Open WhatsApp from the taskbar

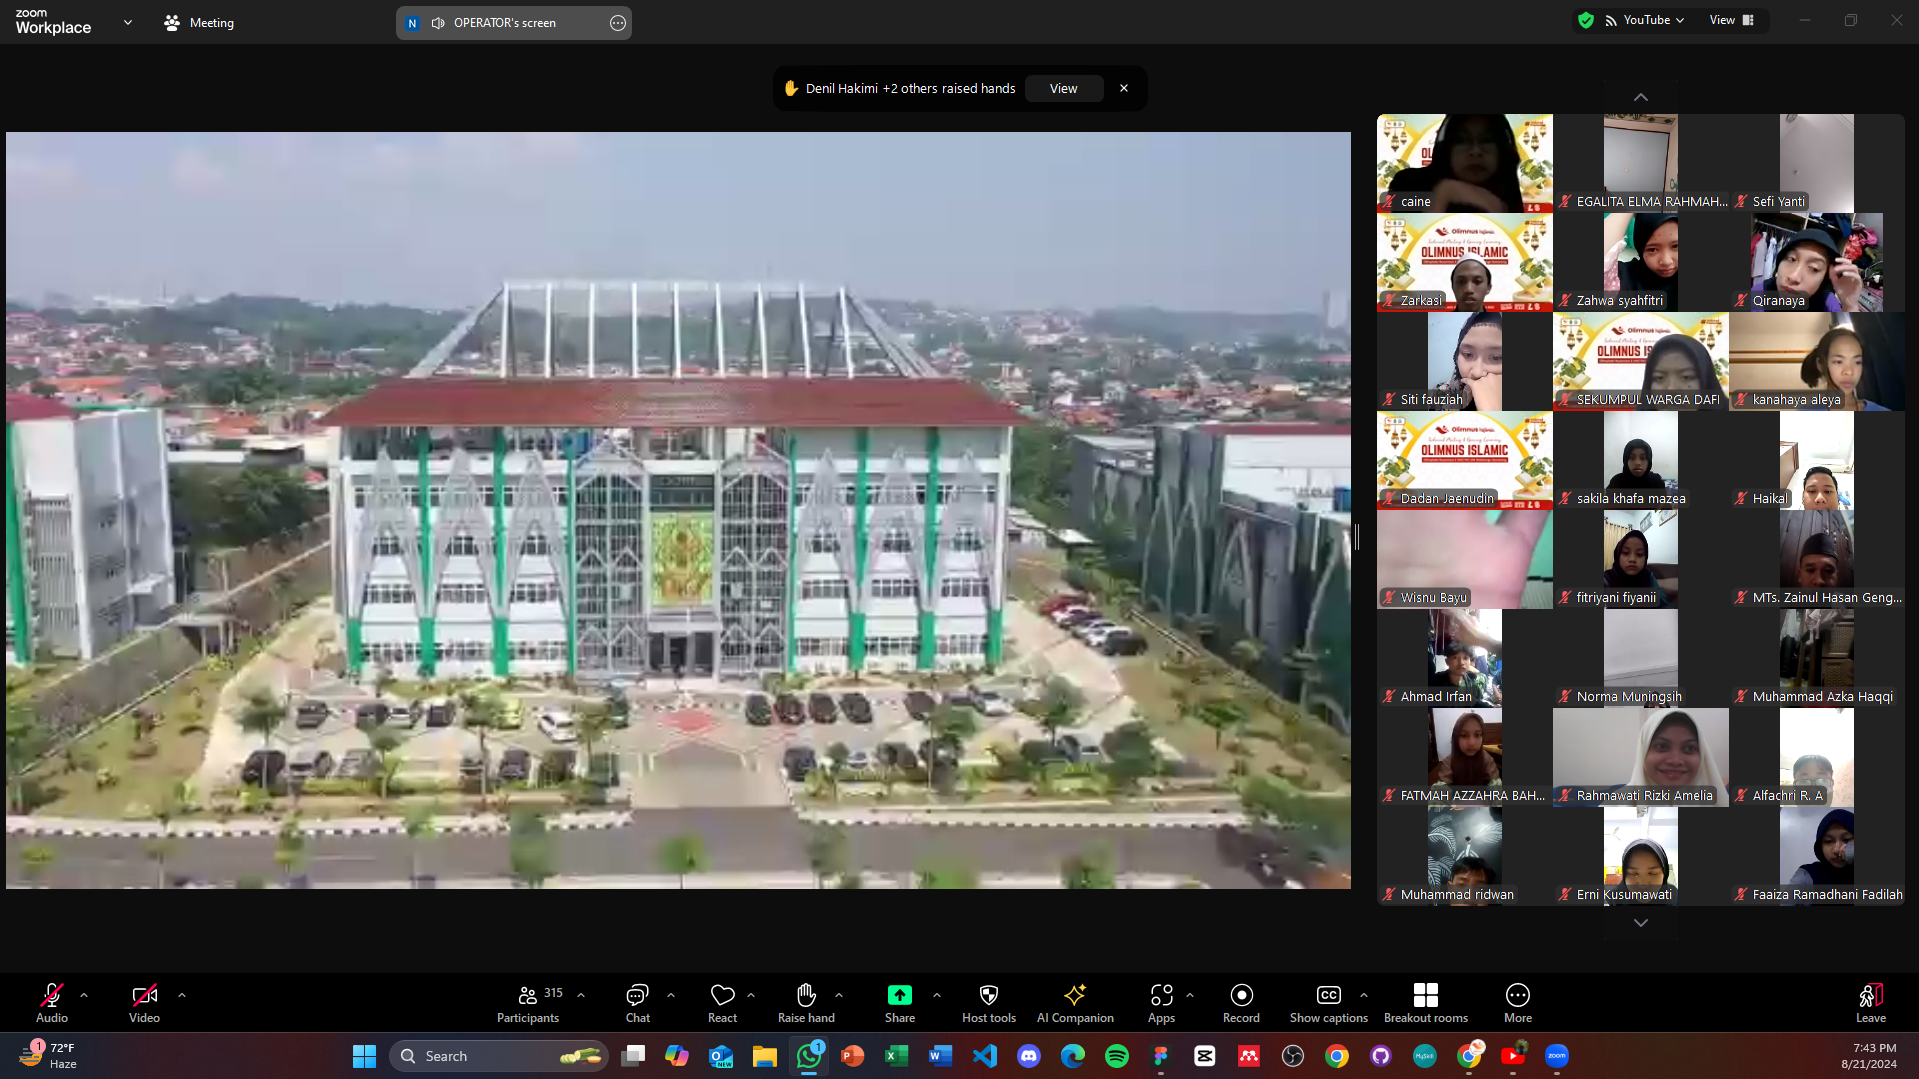coord(809,1056)
